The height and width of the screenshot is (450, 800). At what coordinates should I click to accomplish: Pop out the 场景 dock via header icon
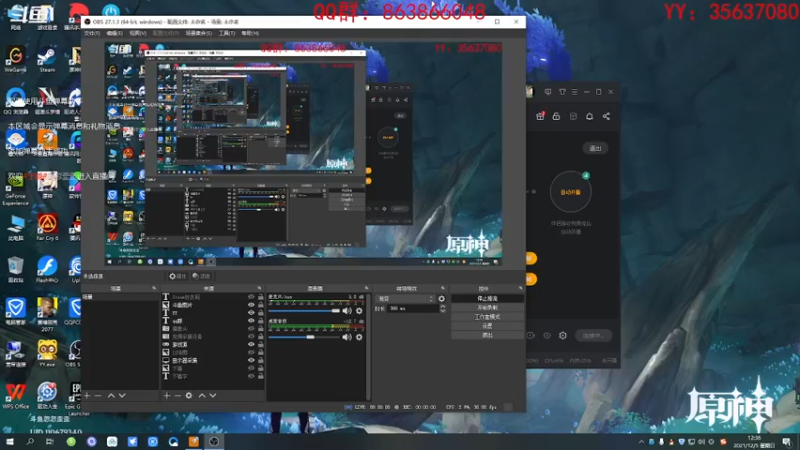(x=155, y=288)
